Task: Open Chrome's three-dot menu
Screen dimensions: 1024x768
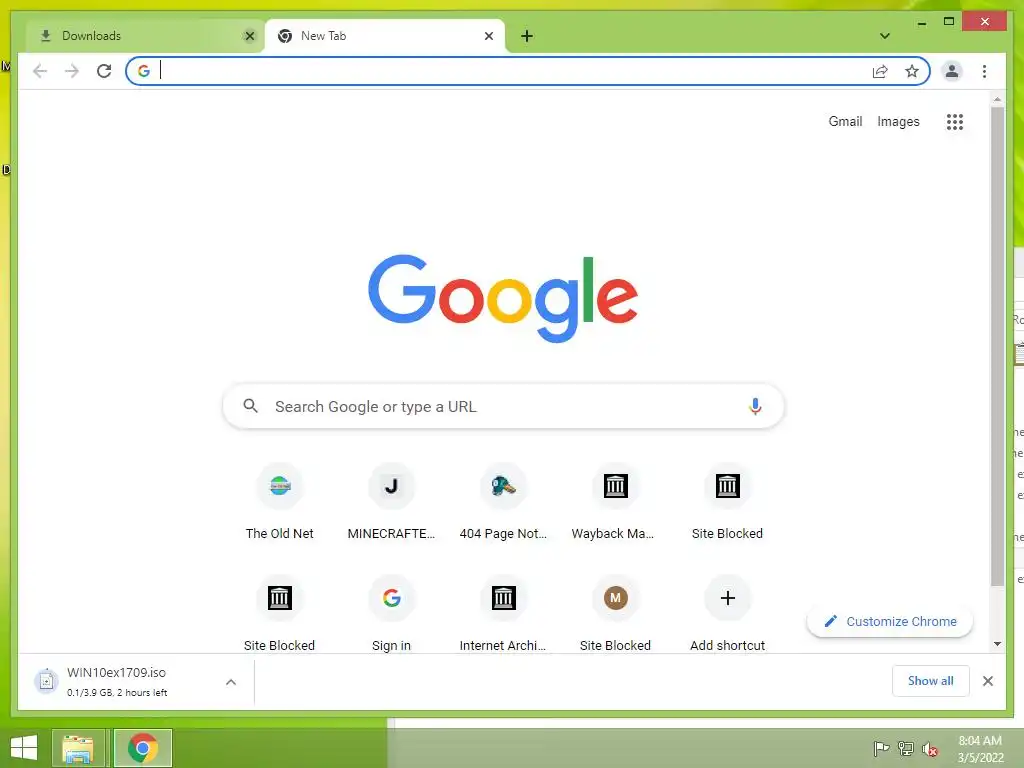Action: click(x=984, y=71)
